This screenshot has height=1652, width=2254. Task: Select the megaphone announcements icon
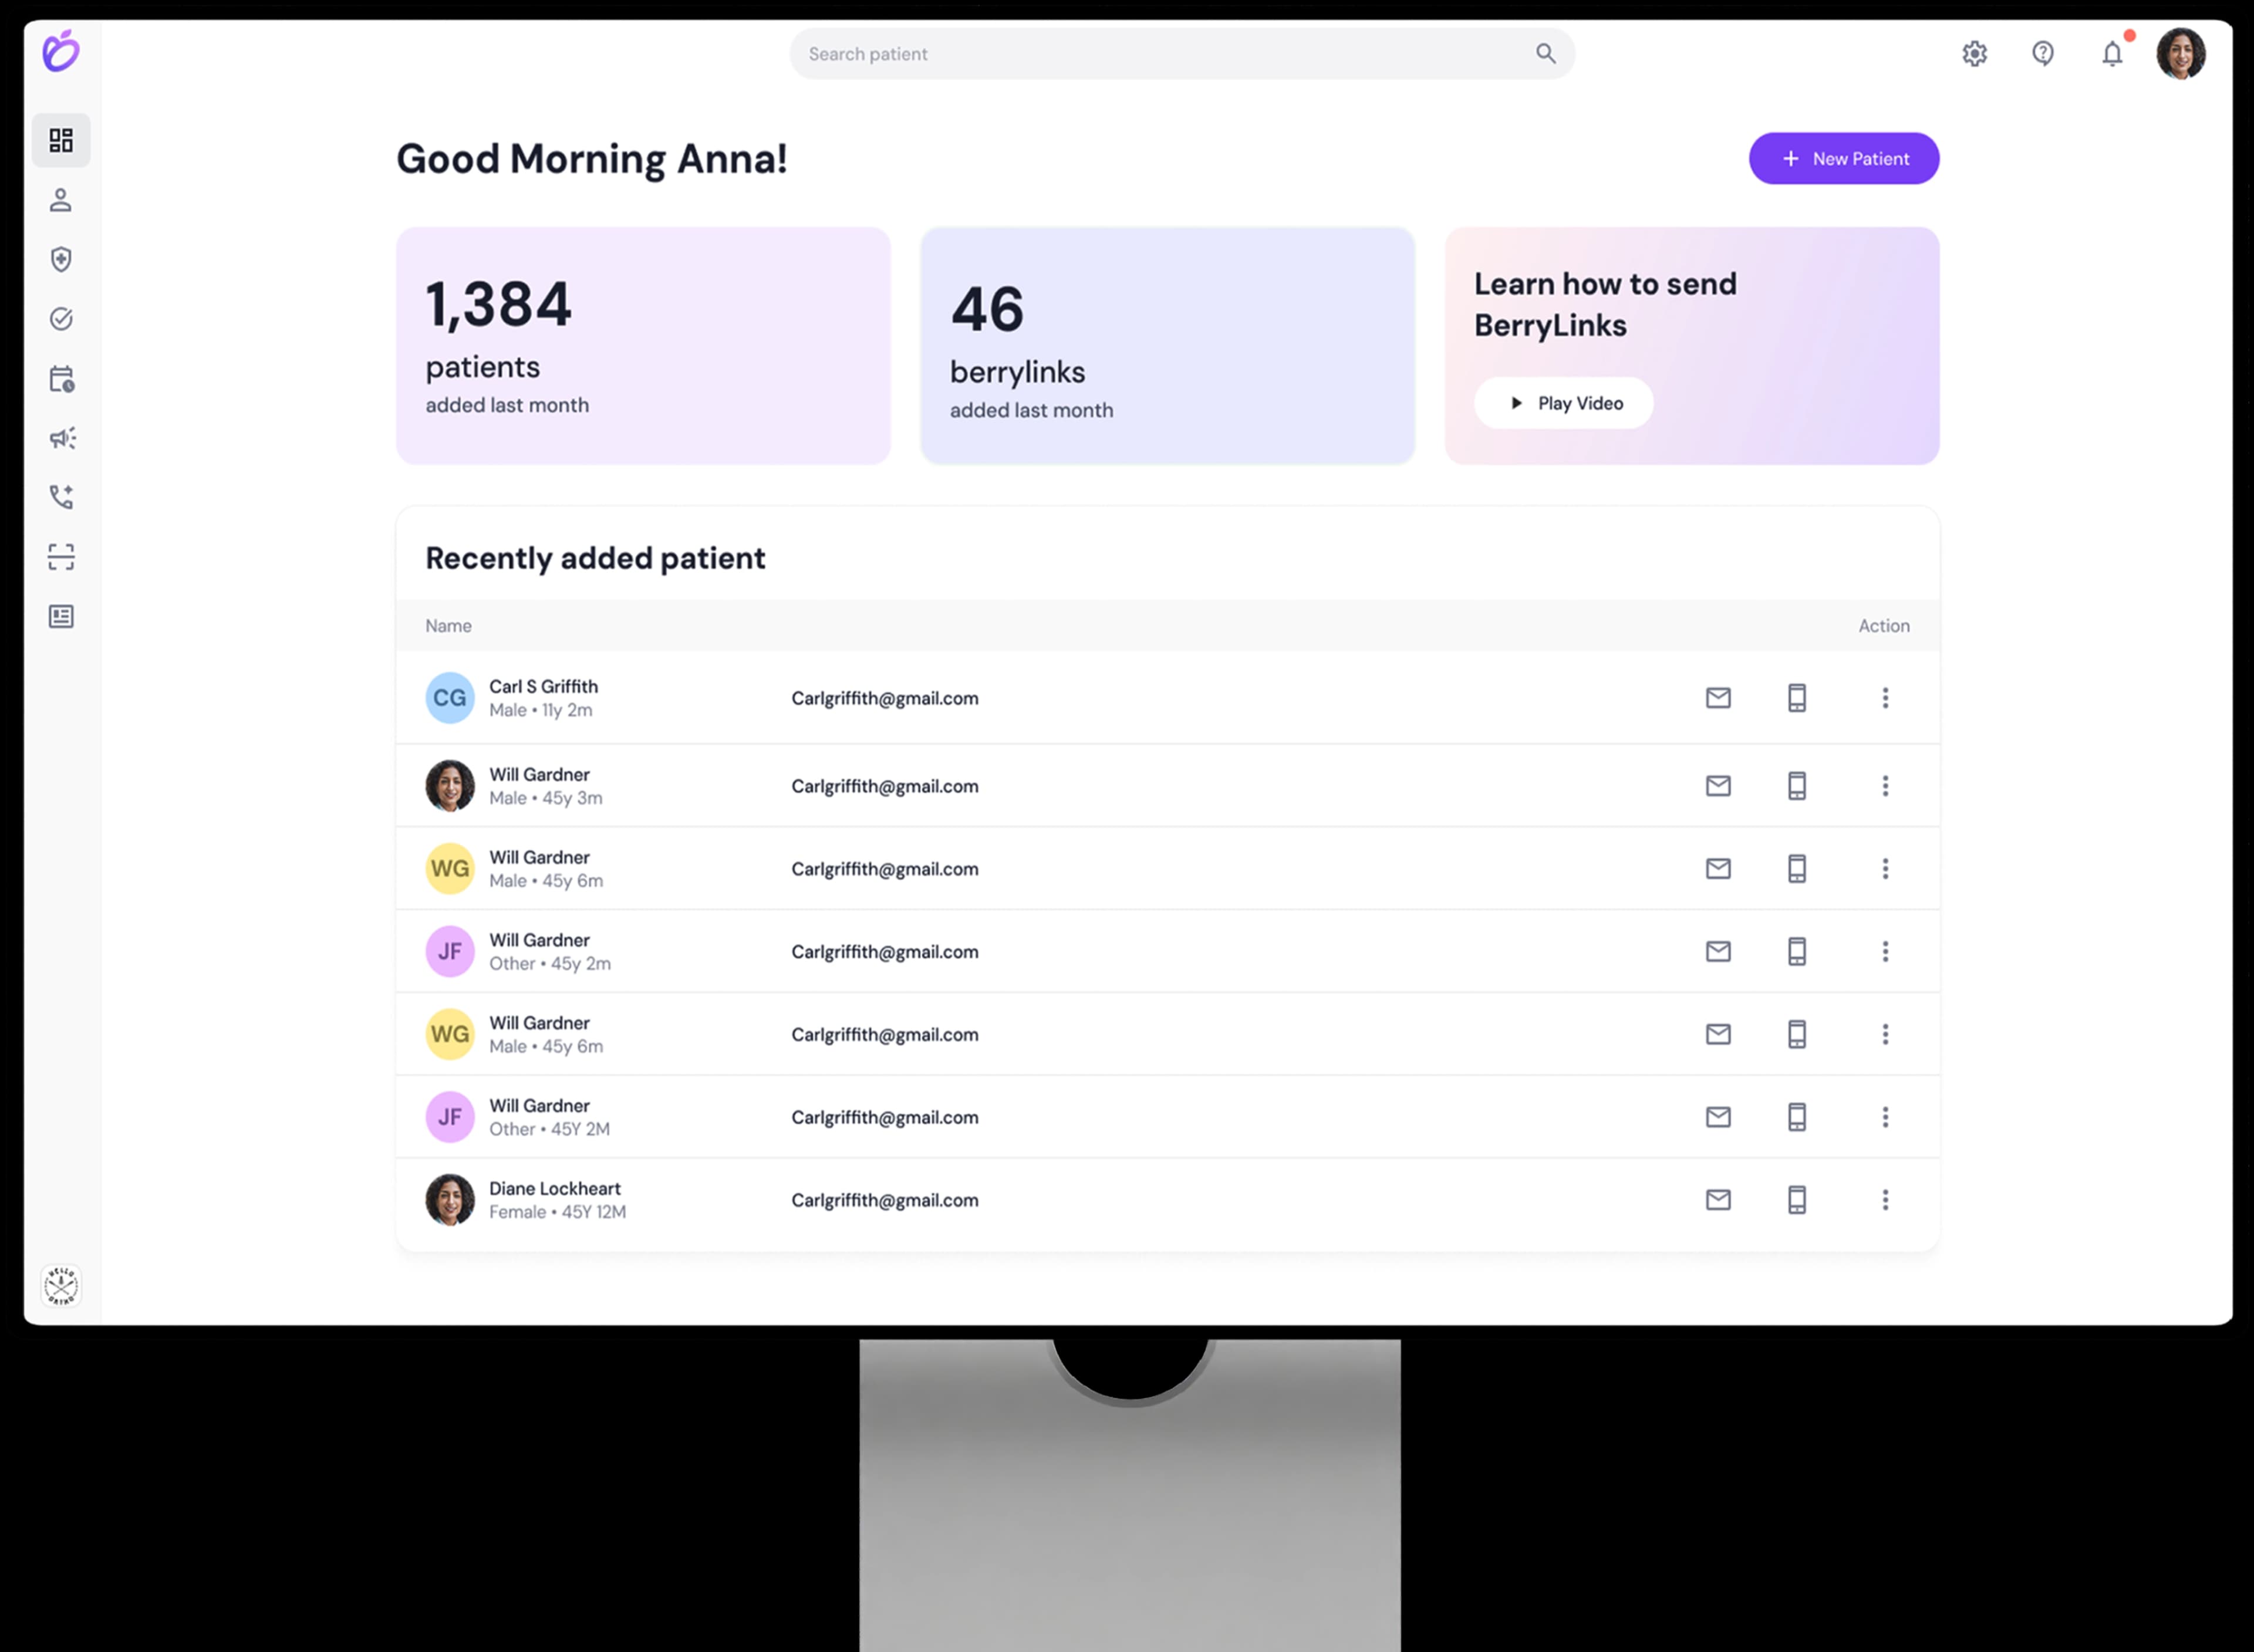61,438
